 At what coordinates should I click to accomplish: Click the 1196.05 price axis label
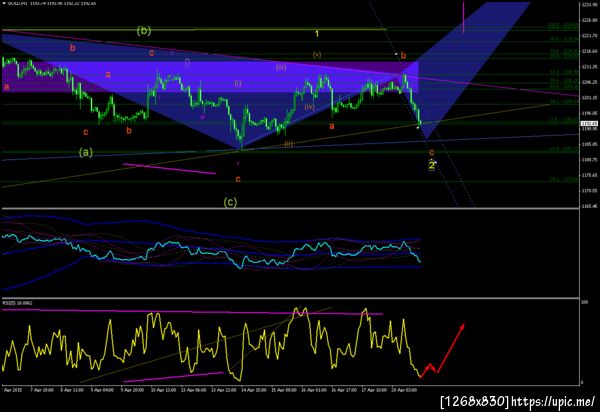(590, 113)
